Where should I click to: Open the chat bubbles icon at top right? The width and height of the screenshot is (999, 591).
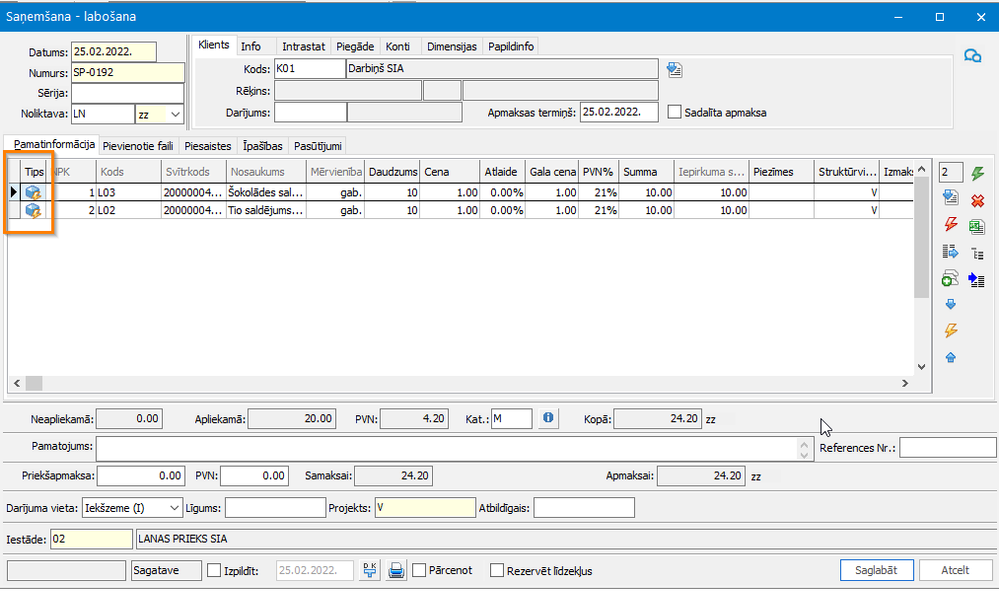972,56
